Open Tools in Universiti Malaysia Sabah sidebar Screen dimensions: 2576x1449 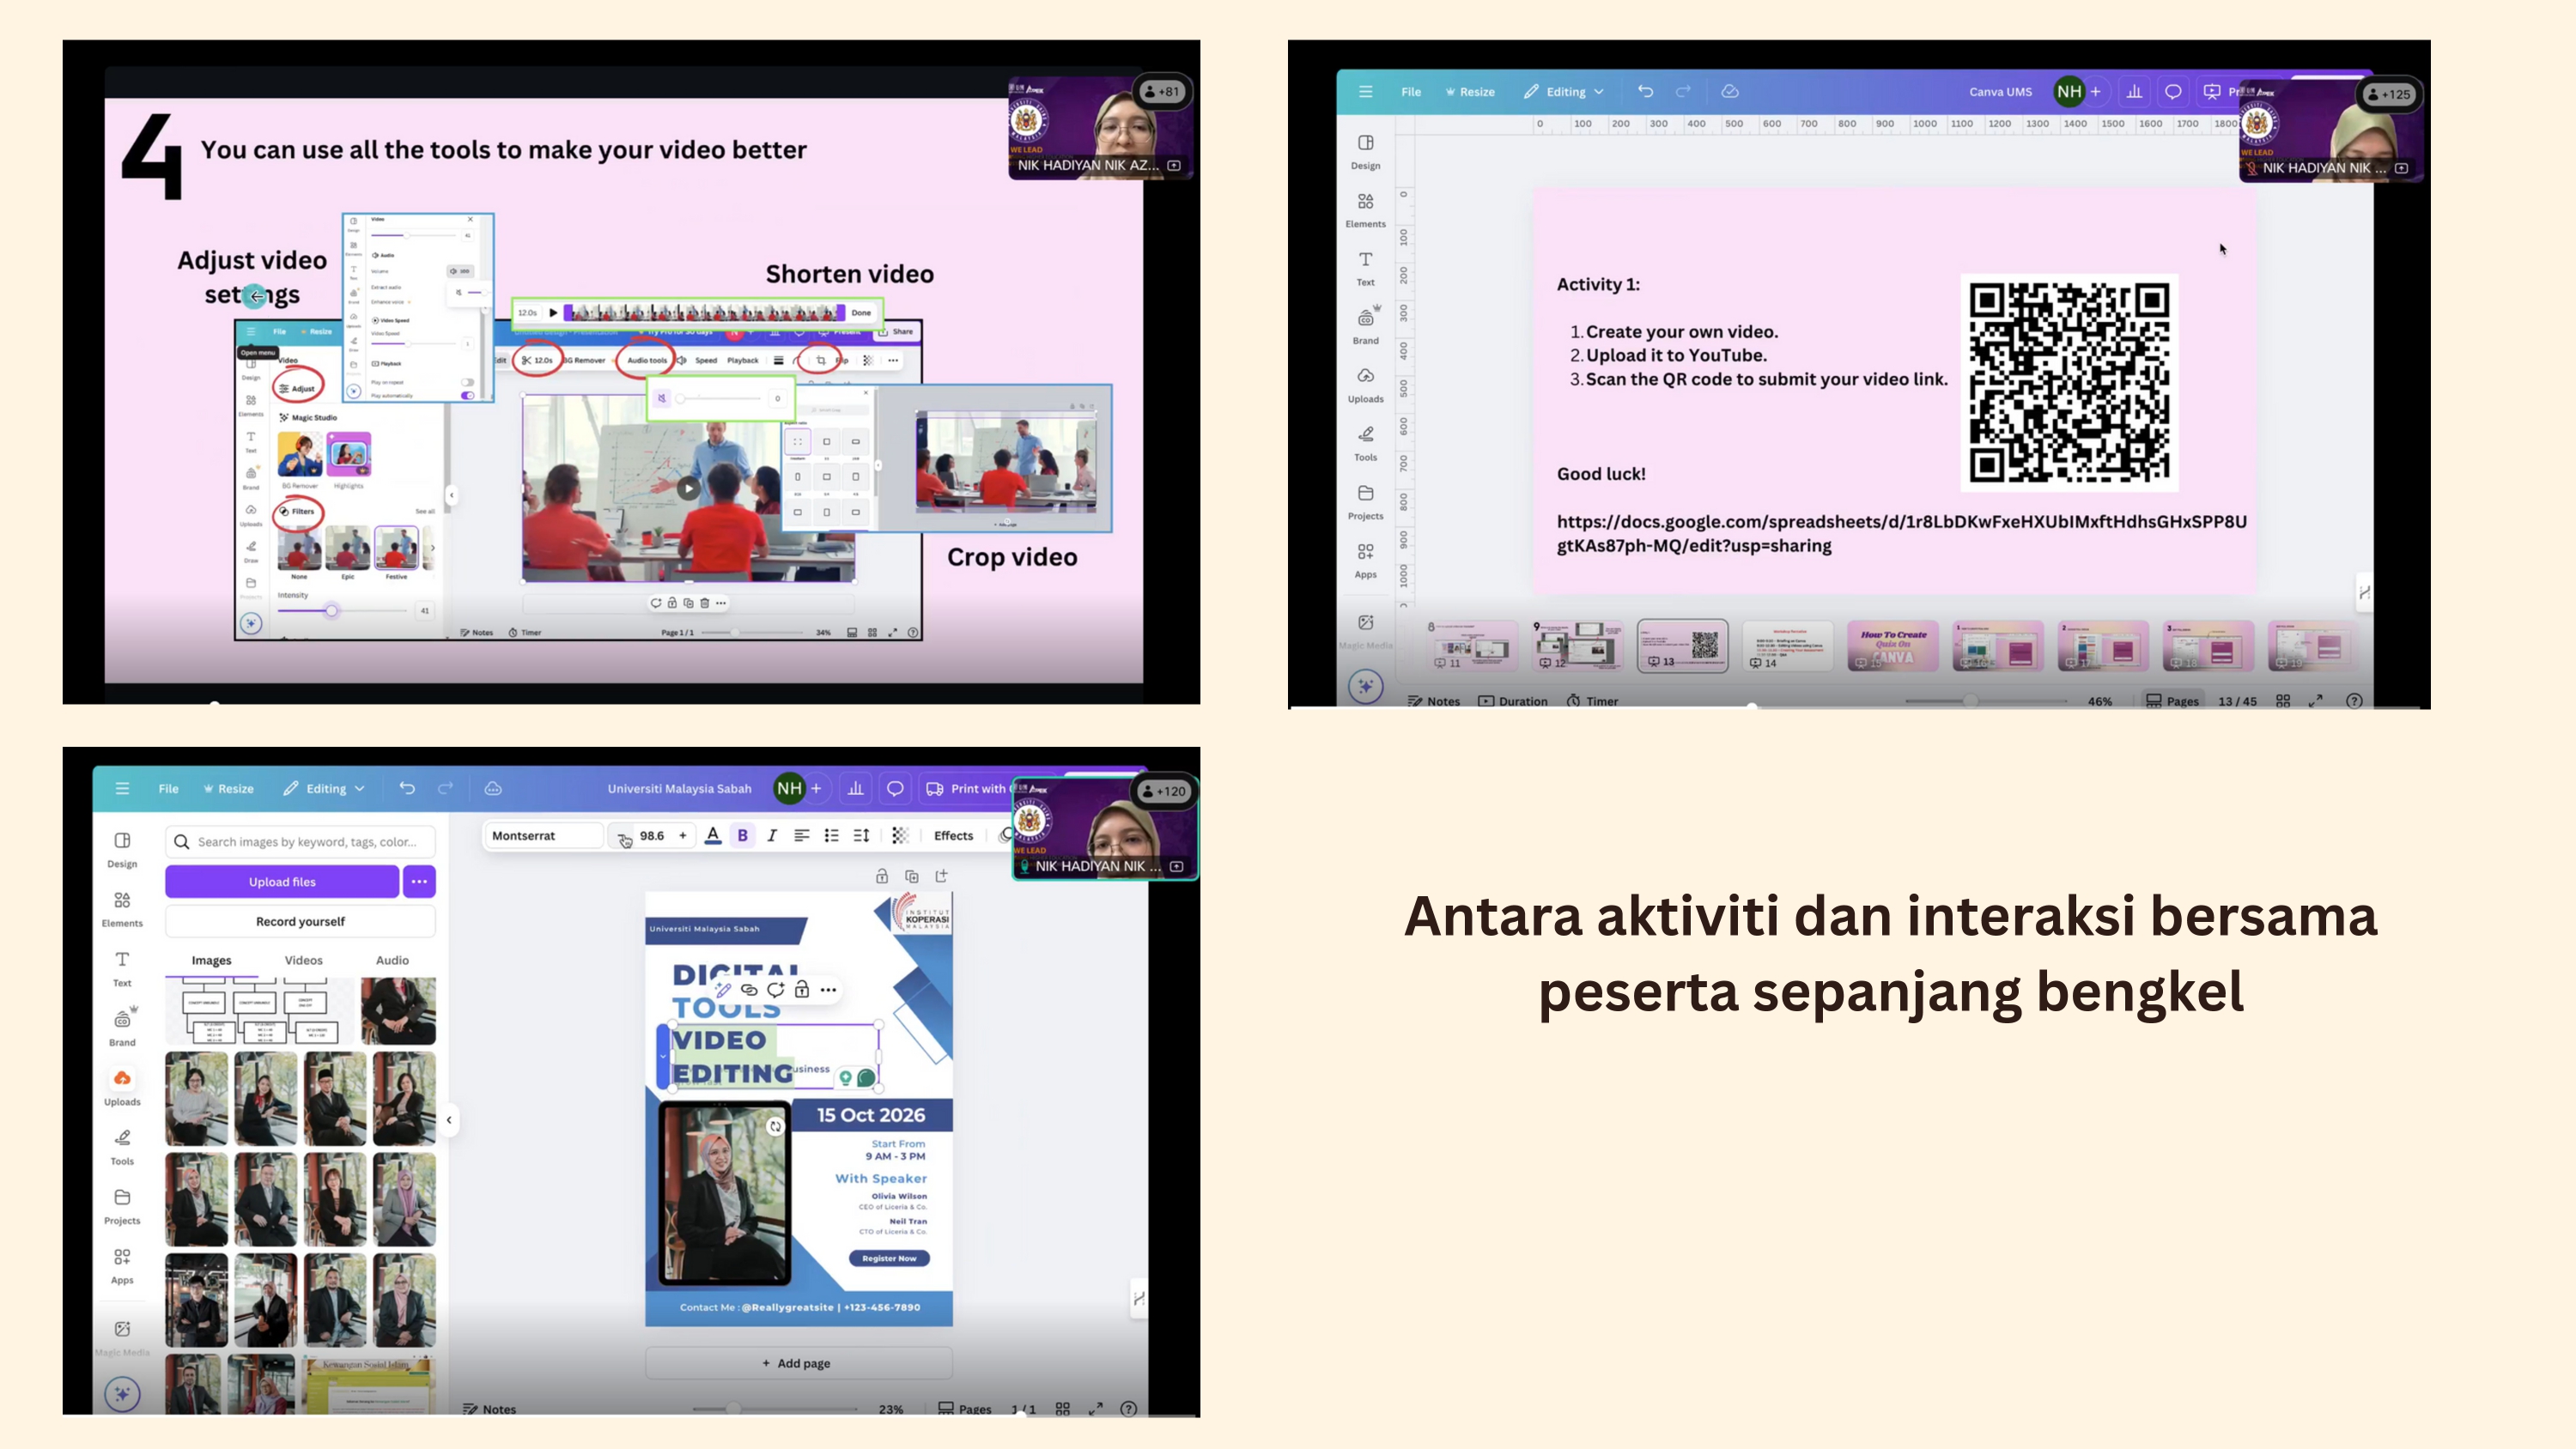click(x=122, y=1147)
